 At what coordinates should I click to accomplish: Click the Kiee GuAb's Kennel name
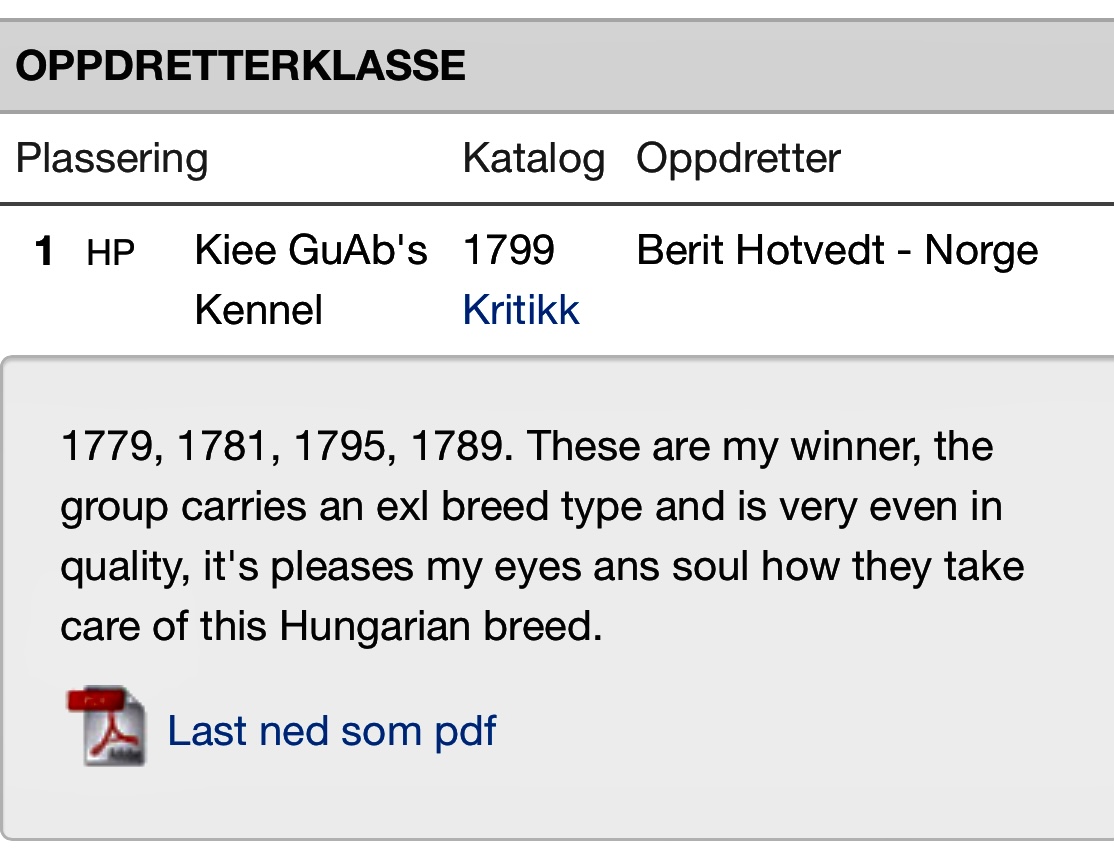[311, 280]
